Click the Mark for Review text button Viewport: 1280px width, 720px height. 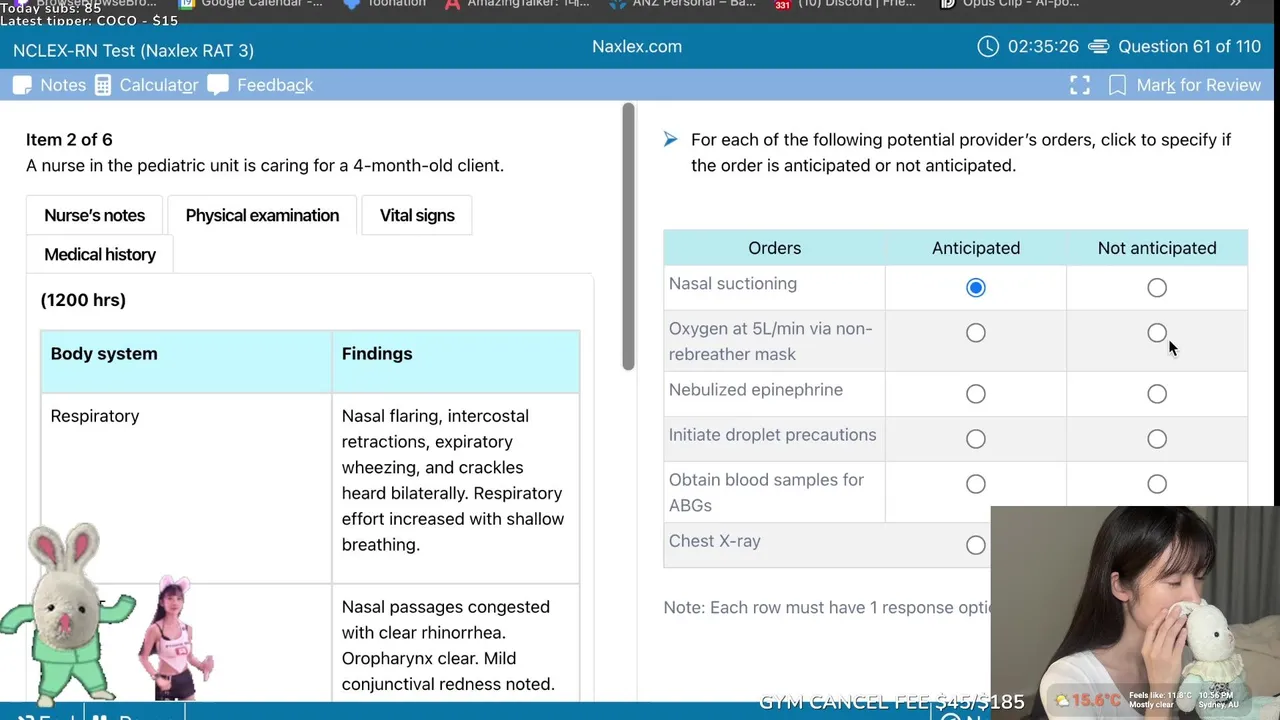(x=1198, y=85)
